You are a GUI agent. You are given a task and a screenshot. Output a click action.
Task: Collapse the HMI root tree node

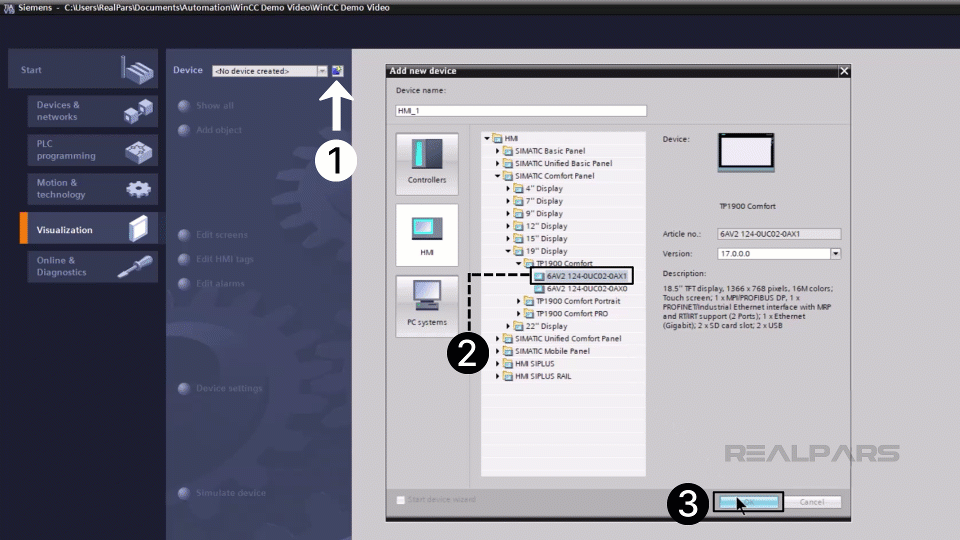[x=487, y=138]
